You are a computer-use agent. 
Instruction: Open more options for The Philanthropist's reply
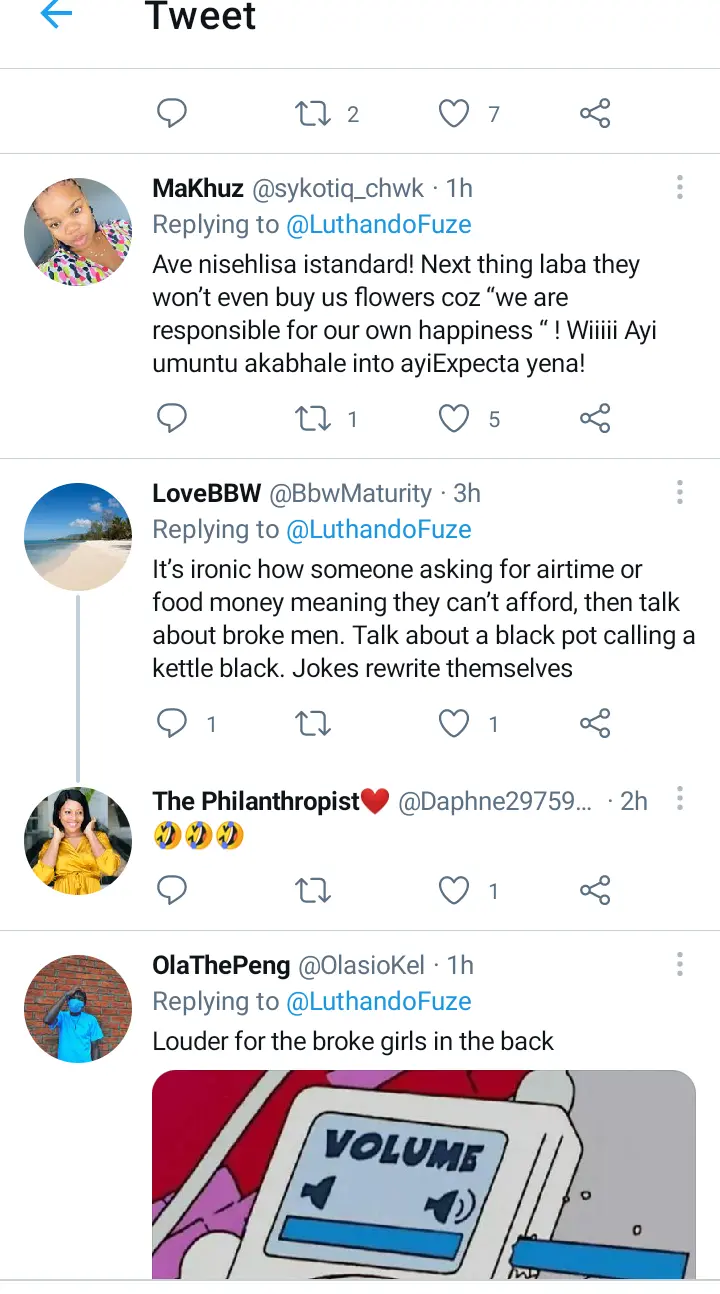click(x=679, y=799)
